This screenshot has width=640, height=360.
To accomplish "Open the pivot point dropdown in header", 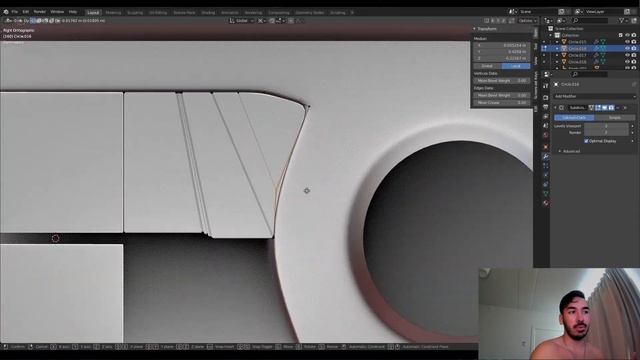I will click(x=262, y=20).
